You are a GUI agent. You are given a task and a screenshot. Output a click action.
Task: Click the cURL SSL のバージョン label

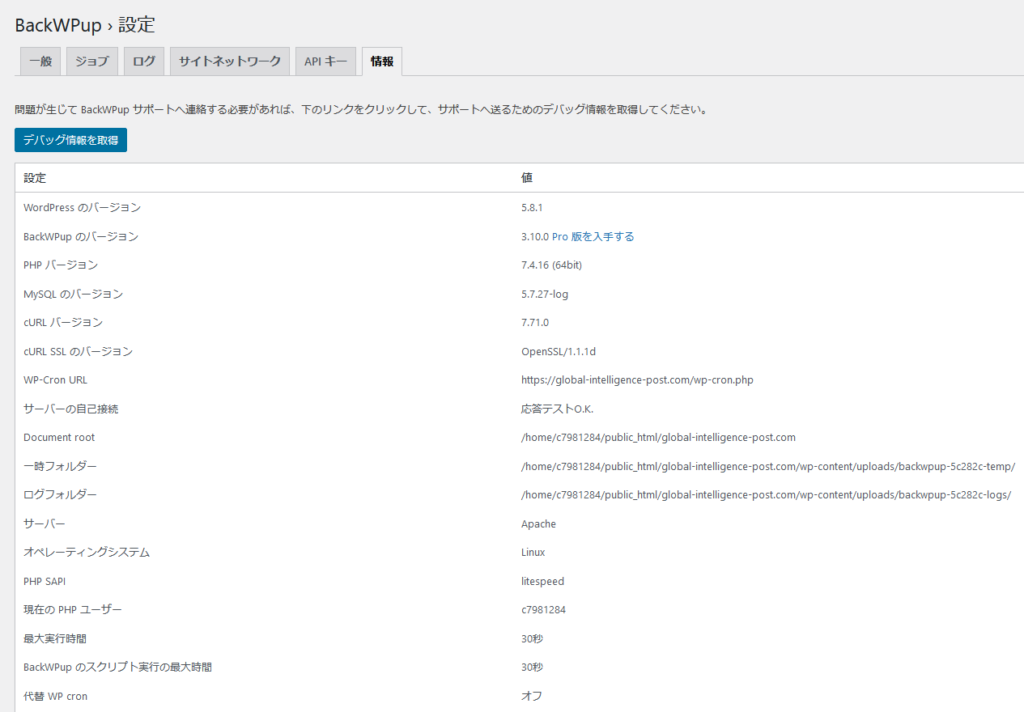[x=78, y=351]
